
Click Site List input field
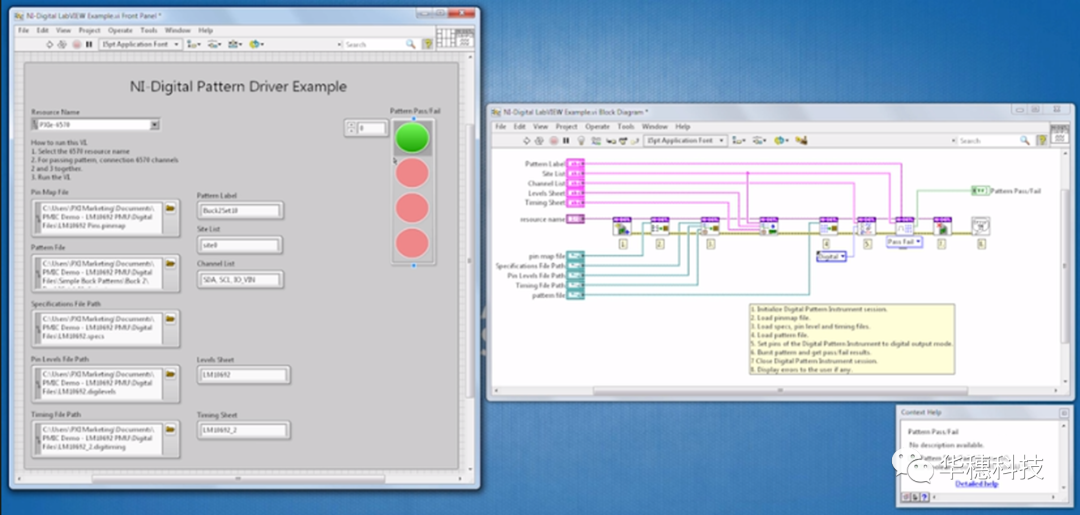(x=240, y=244)
